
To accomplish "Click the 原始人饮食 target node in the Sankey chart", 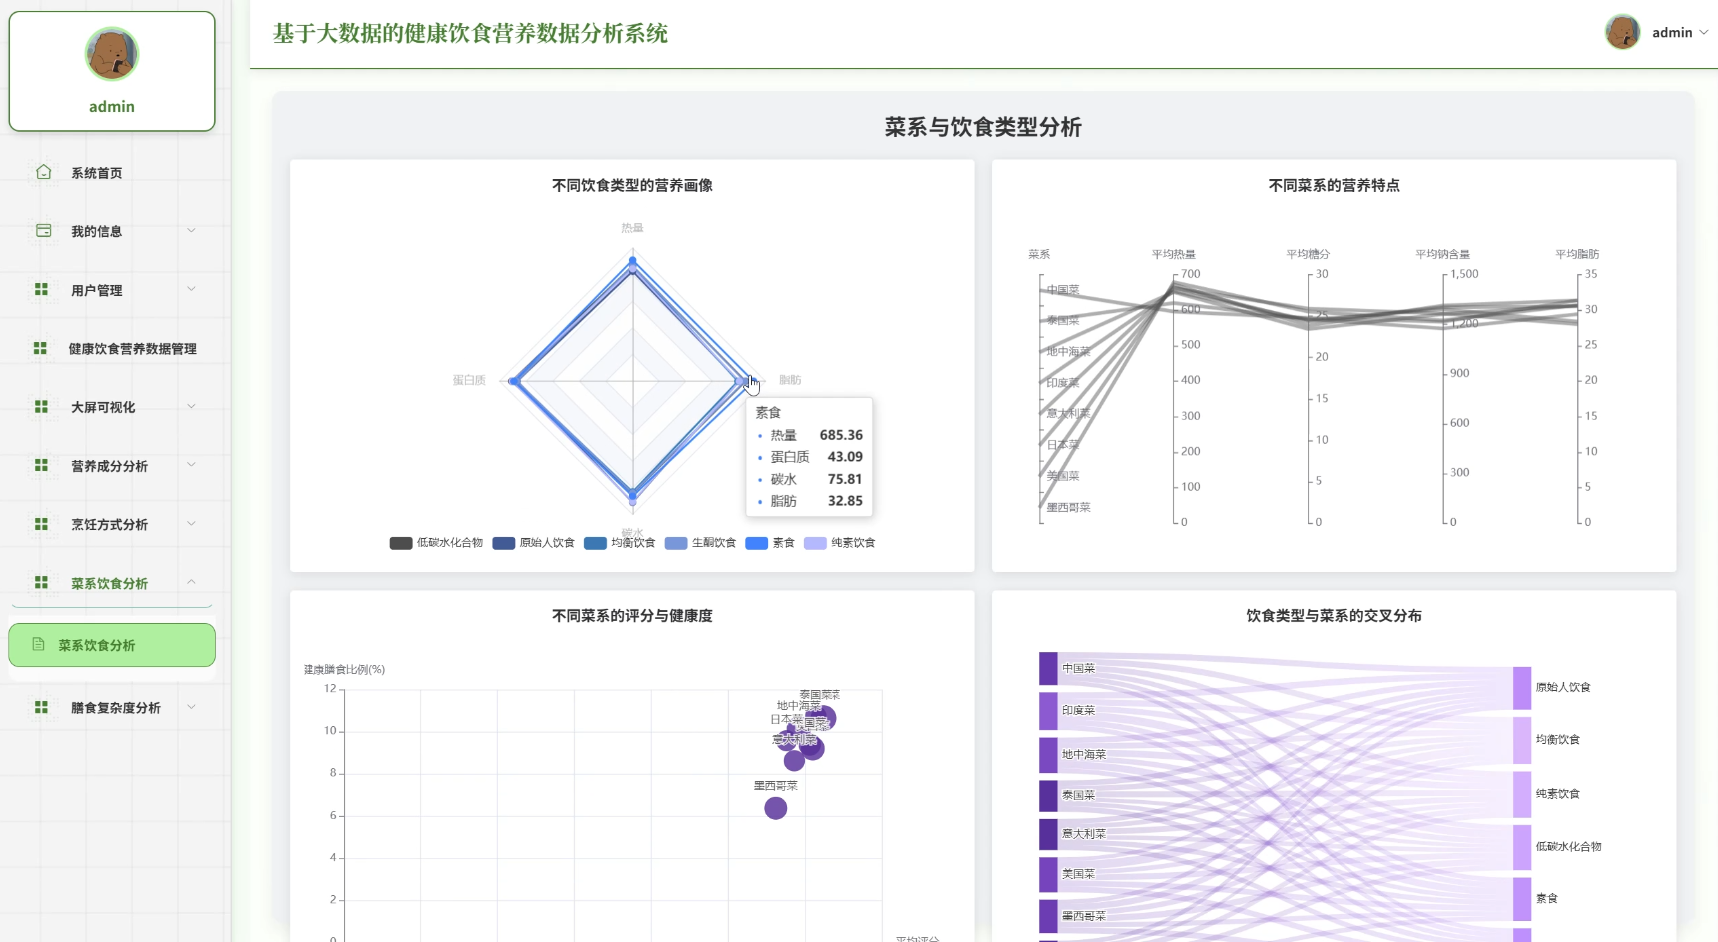I will point(1522,688).
